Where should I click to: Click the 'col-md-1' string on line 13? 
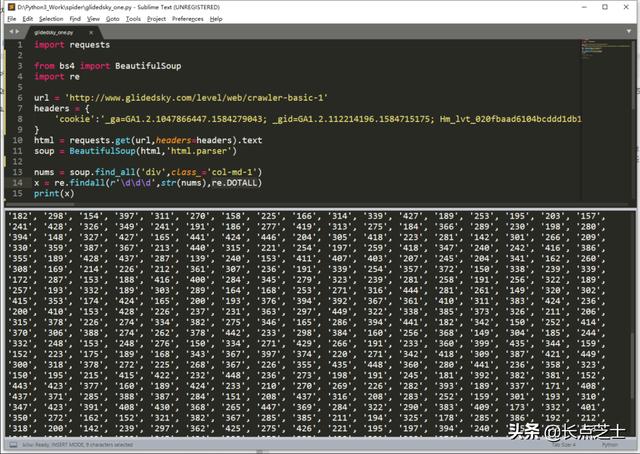click(x=232, y=172)
